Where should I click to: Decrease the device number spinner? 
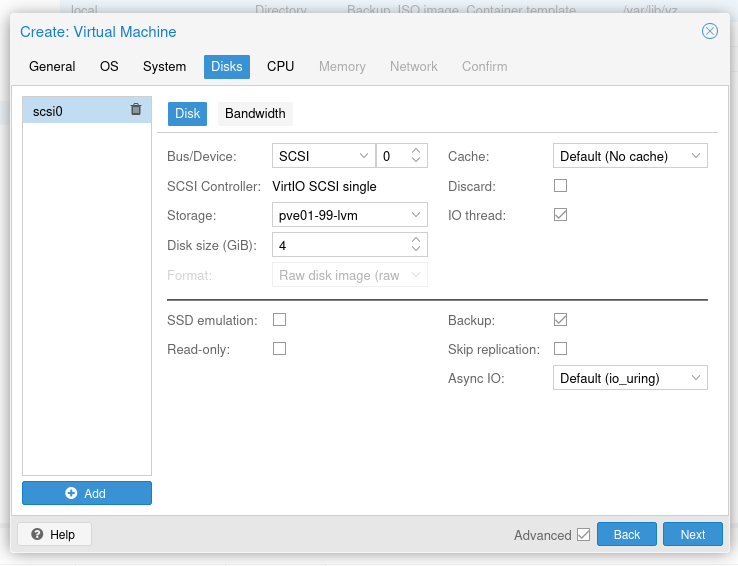pyautogui.click(x=416, y=160)
